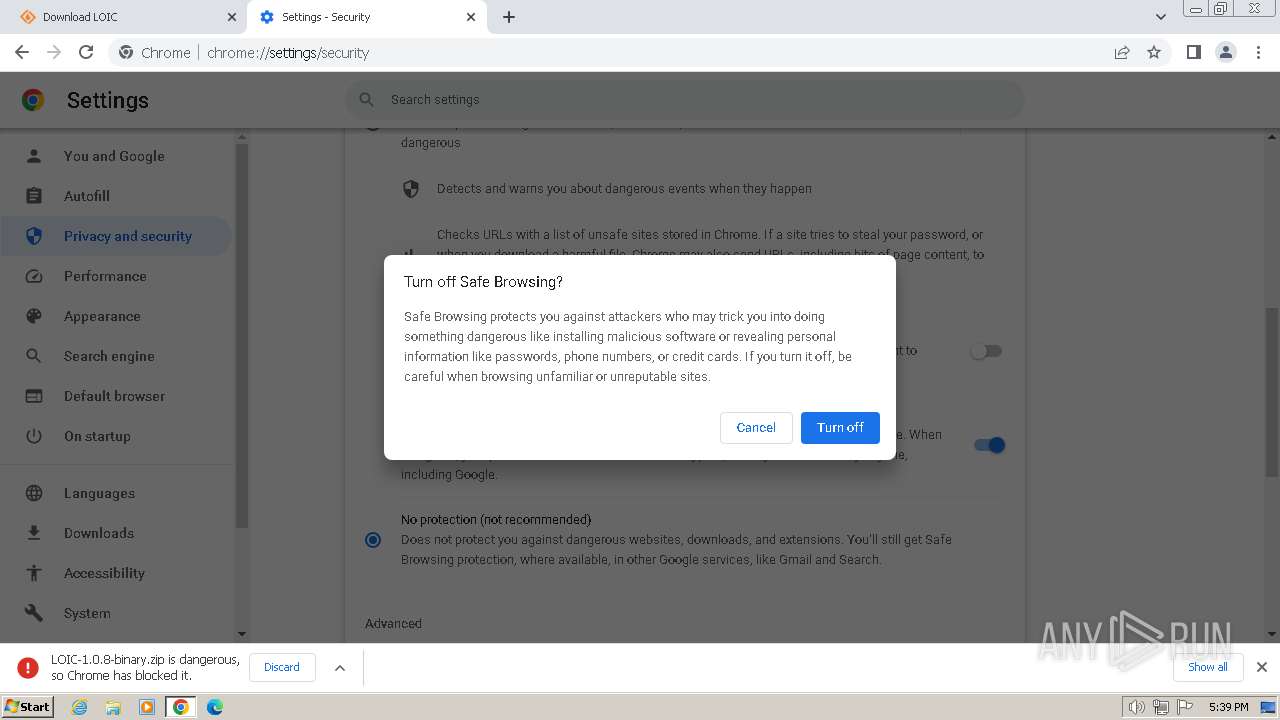Expand blocked download options arrow
Viewport: 1280px width, 720px height.
(340, 667)
